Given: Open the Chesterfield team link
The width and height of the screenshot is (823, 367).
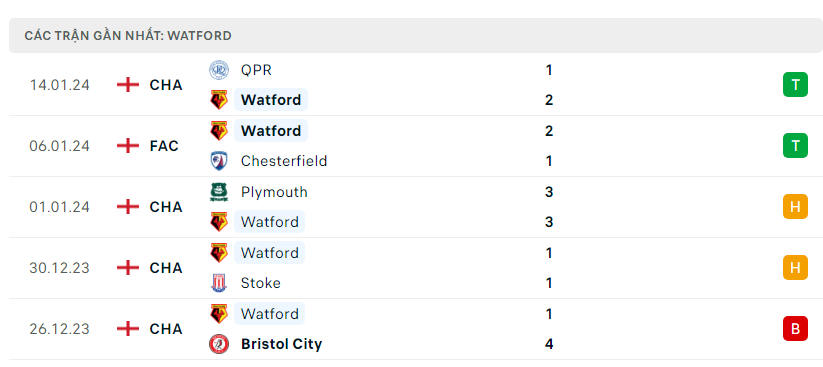Looking at the screenshot, I should coord(284,161).
